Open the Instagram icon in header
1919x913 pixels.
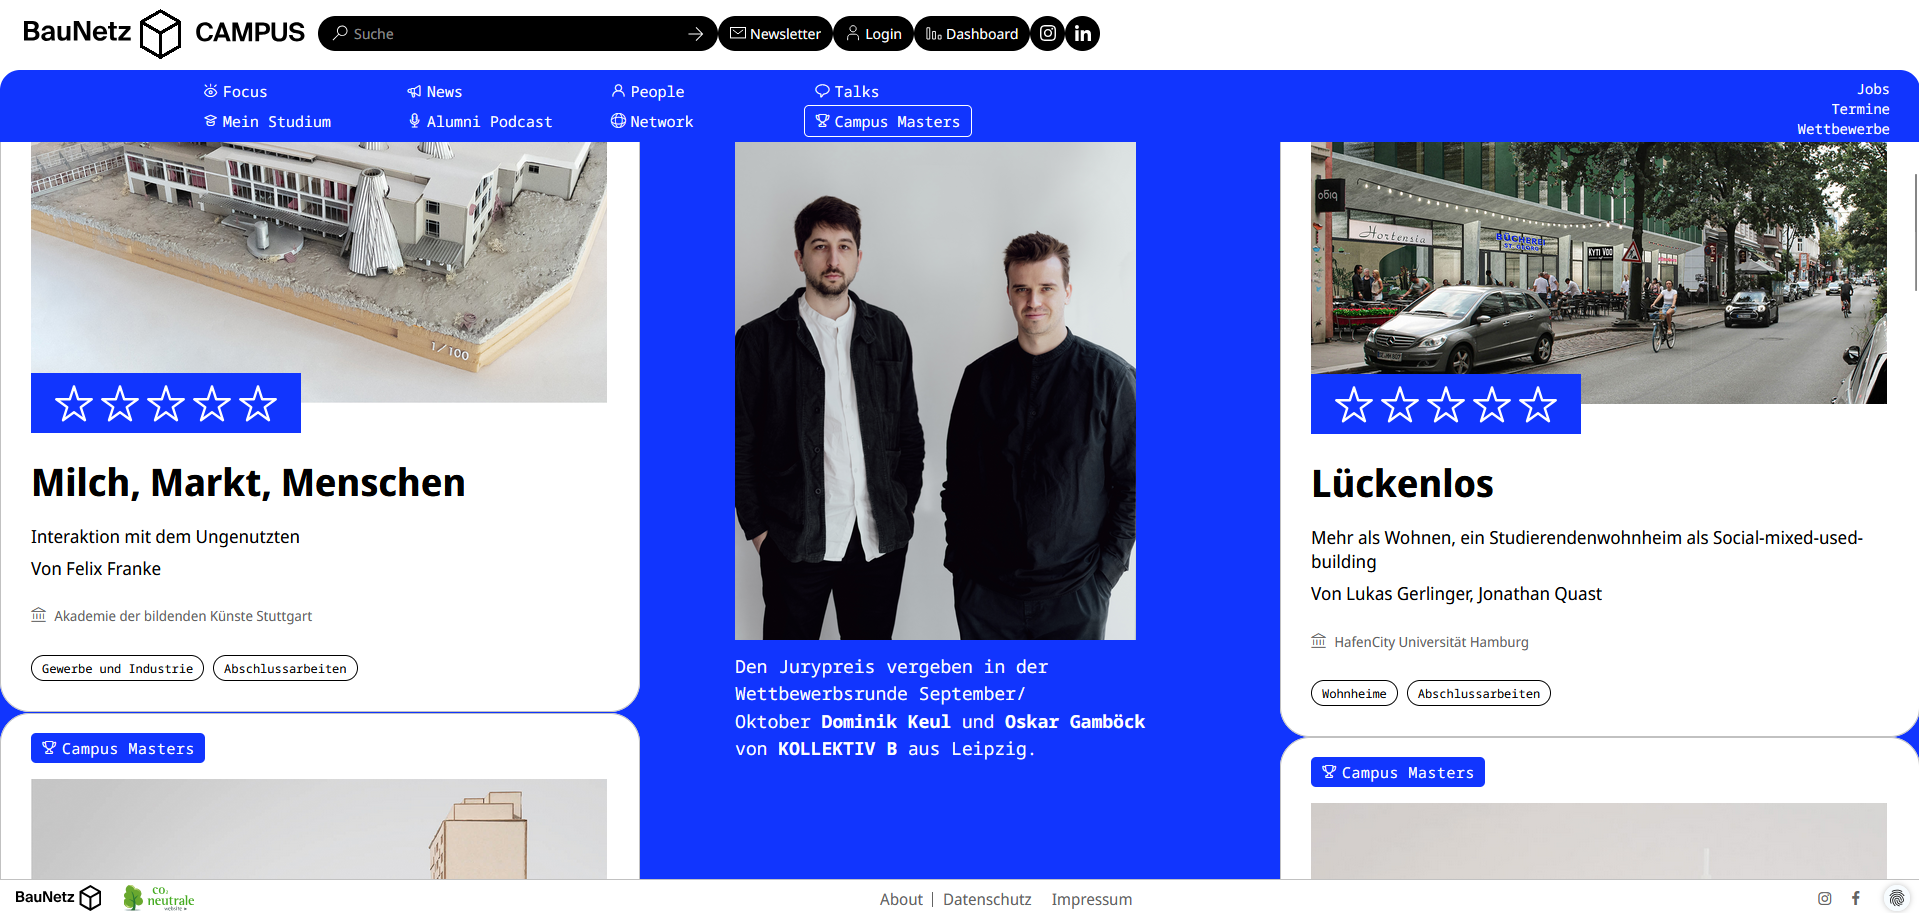1047,33
